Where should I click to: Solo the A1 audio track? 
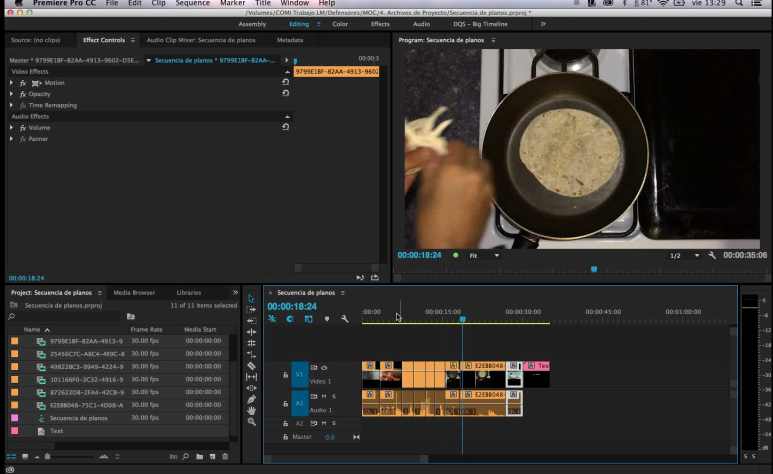(334, 397)
